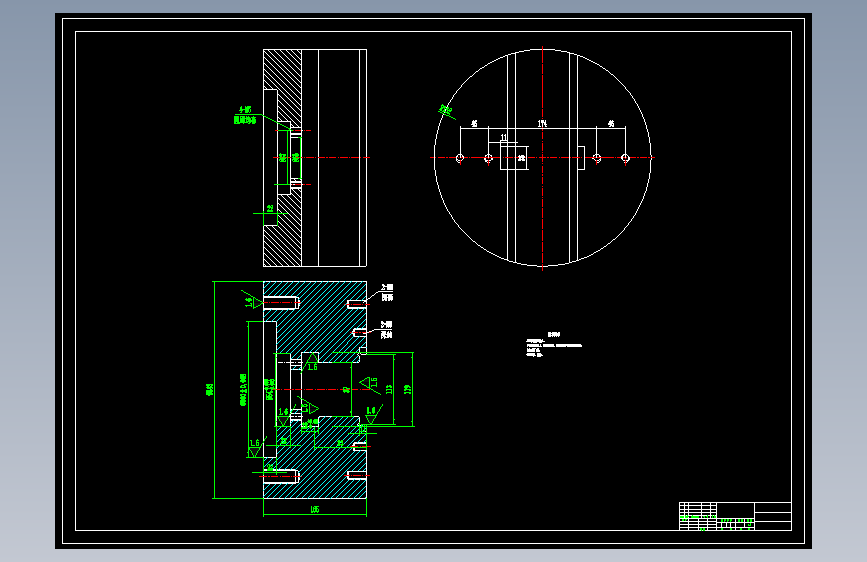Click the white hatched region in top-left view
Viewport: 867px width, 562px height.
[x=283, y=158]
